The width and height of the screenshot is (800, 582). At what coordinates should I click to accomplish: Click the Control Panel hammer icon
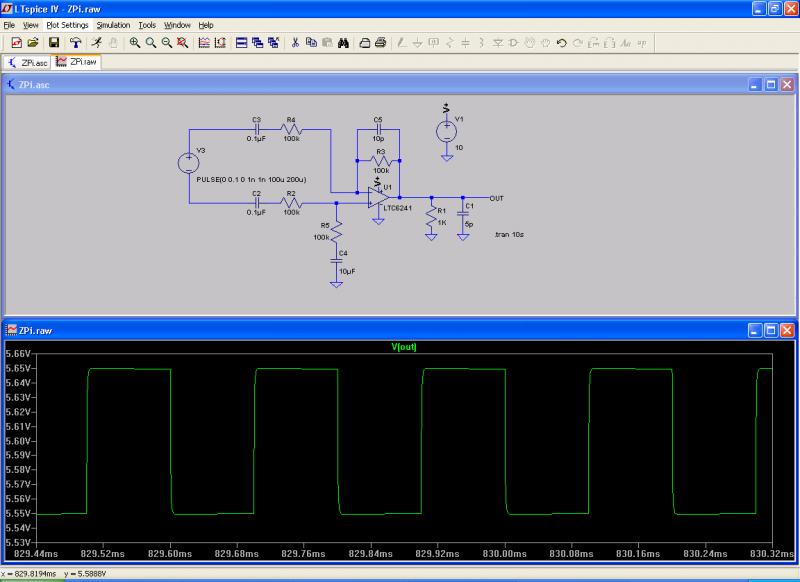point(75,43)
